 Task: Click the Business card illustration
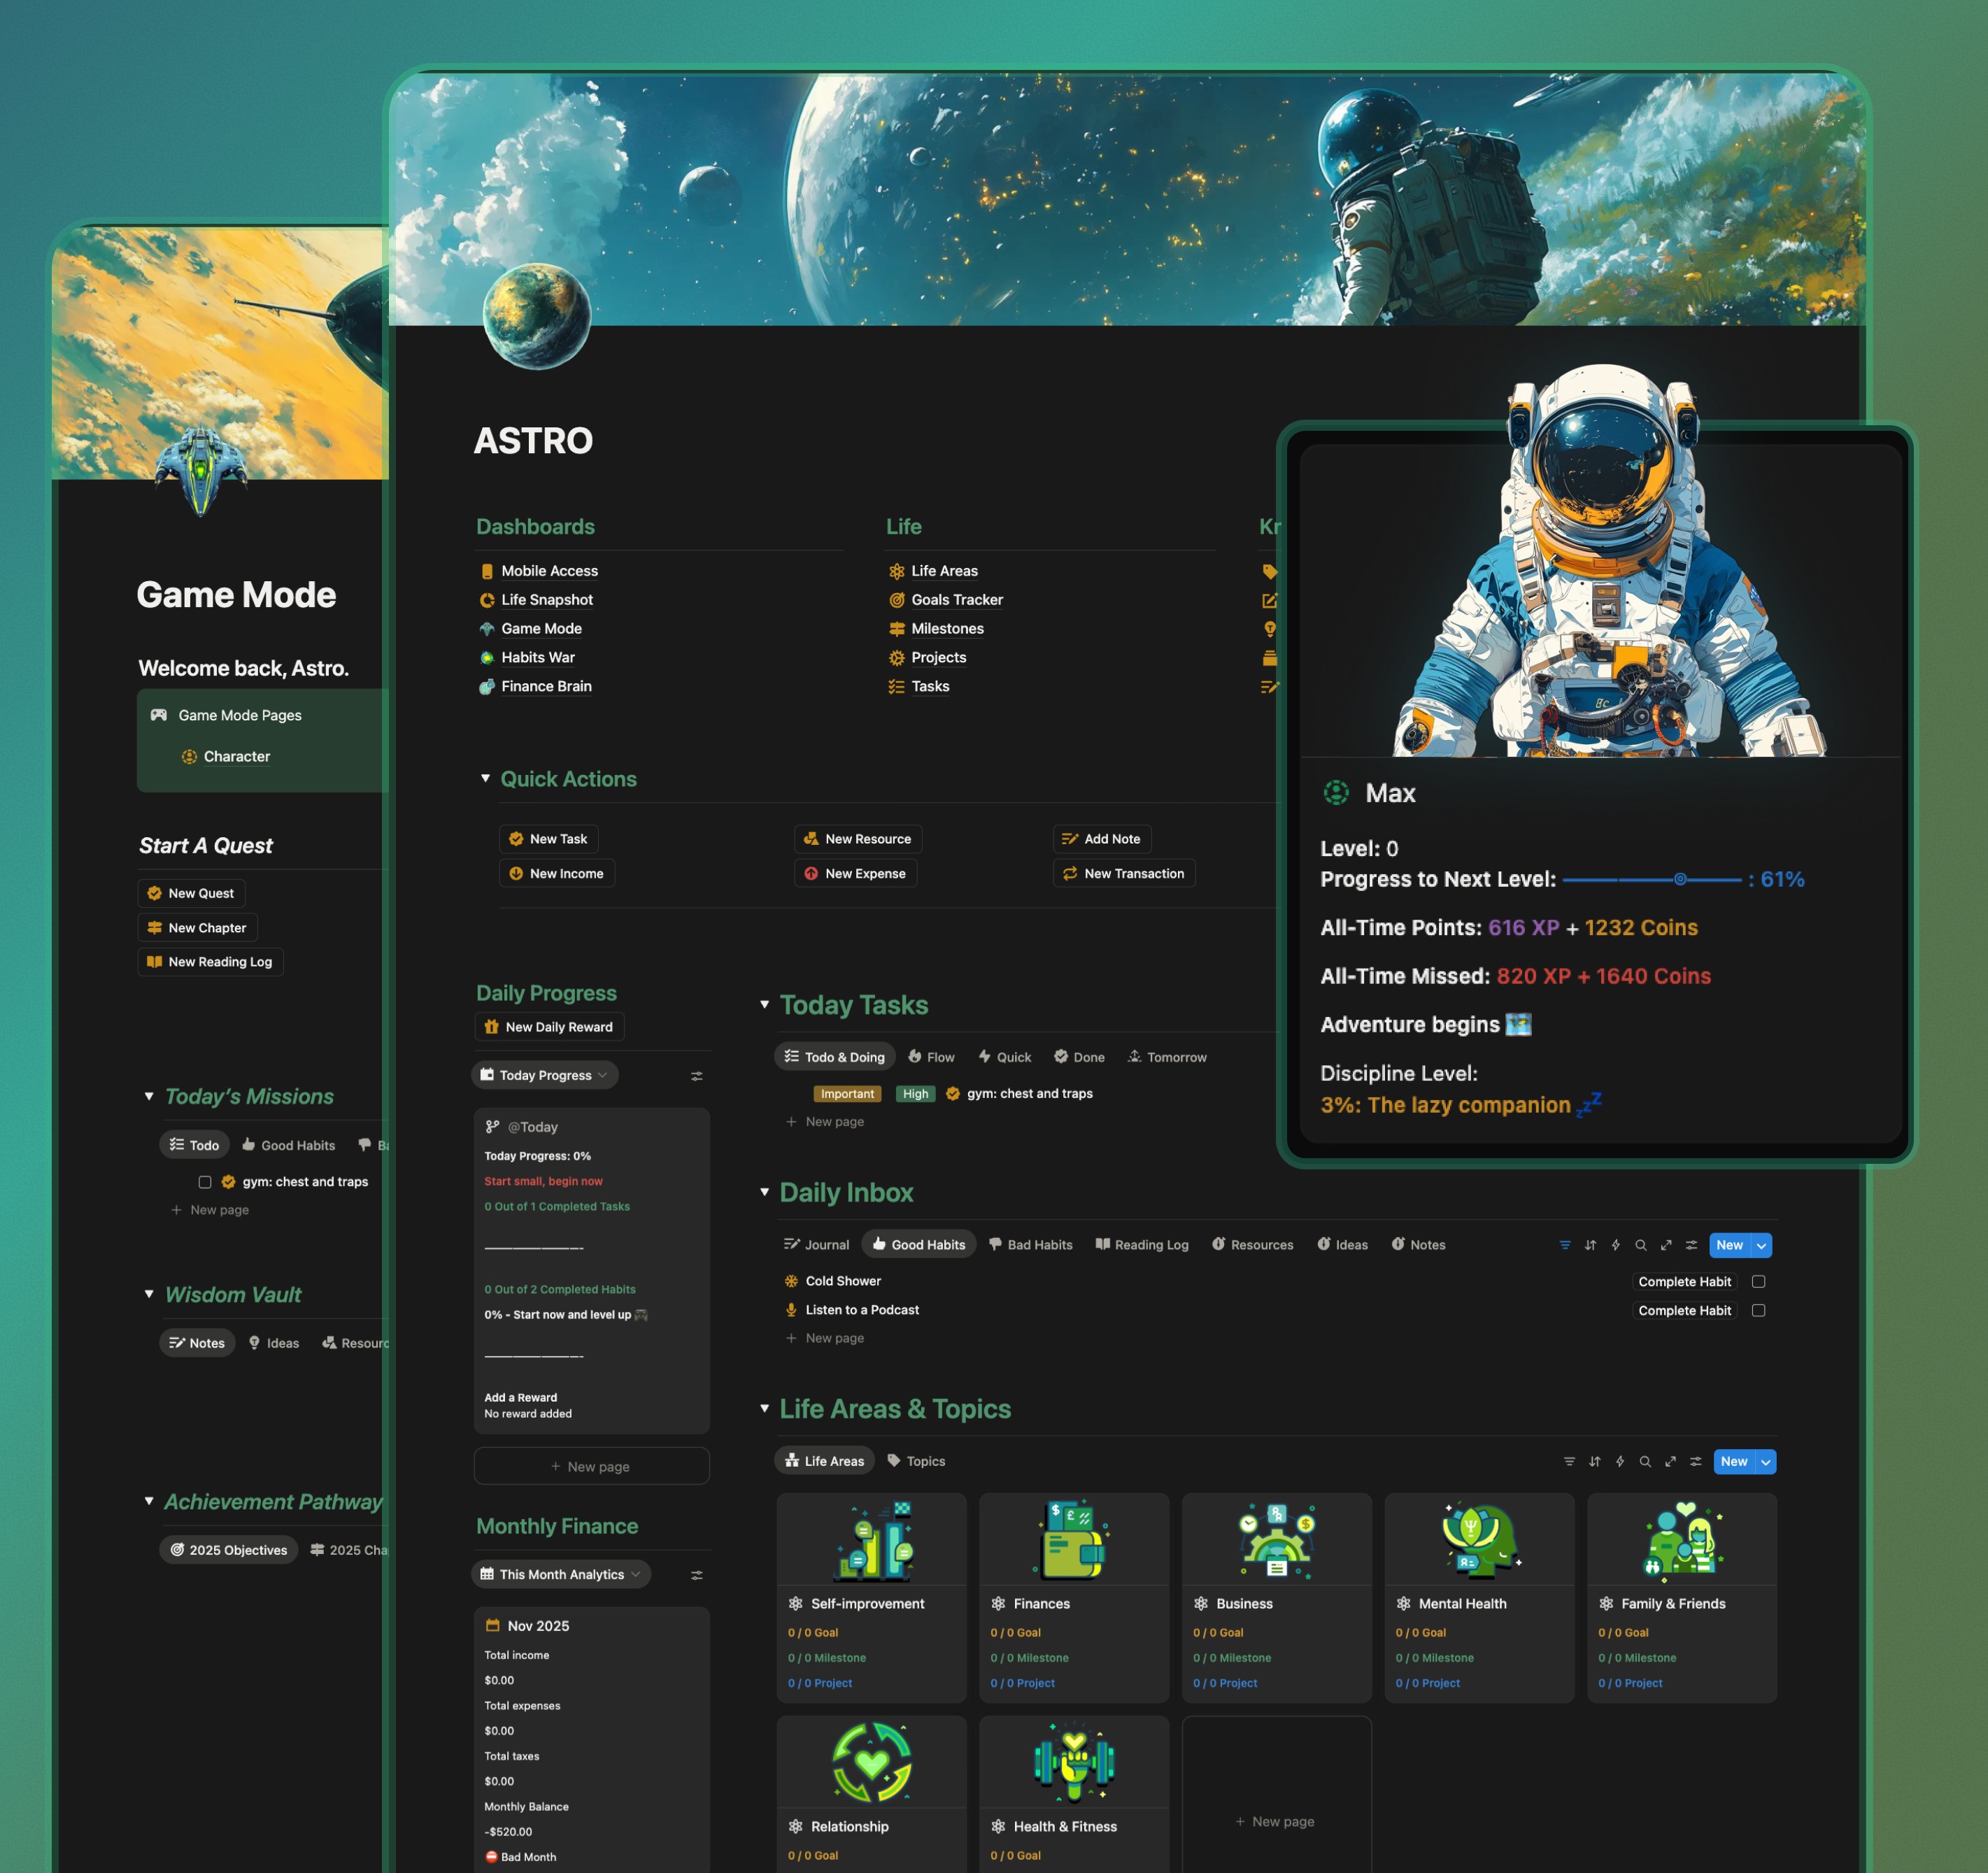tap(1277, 1540)
